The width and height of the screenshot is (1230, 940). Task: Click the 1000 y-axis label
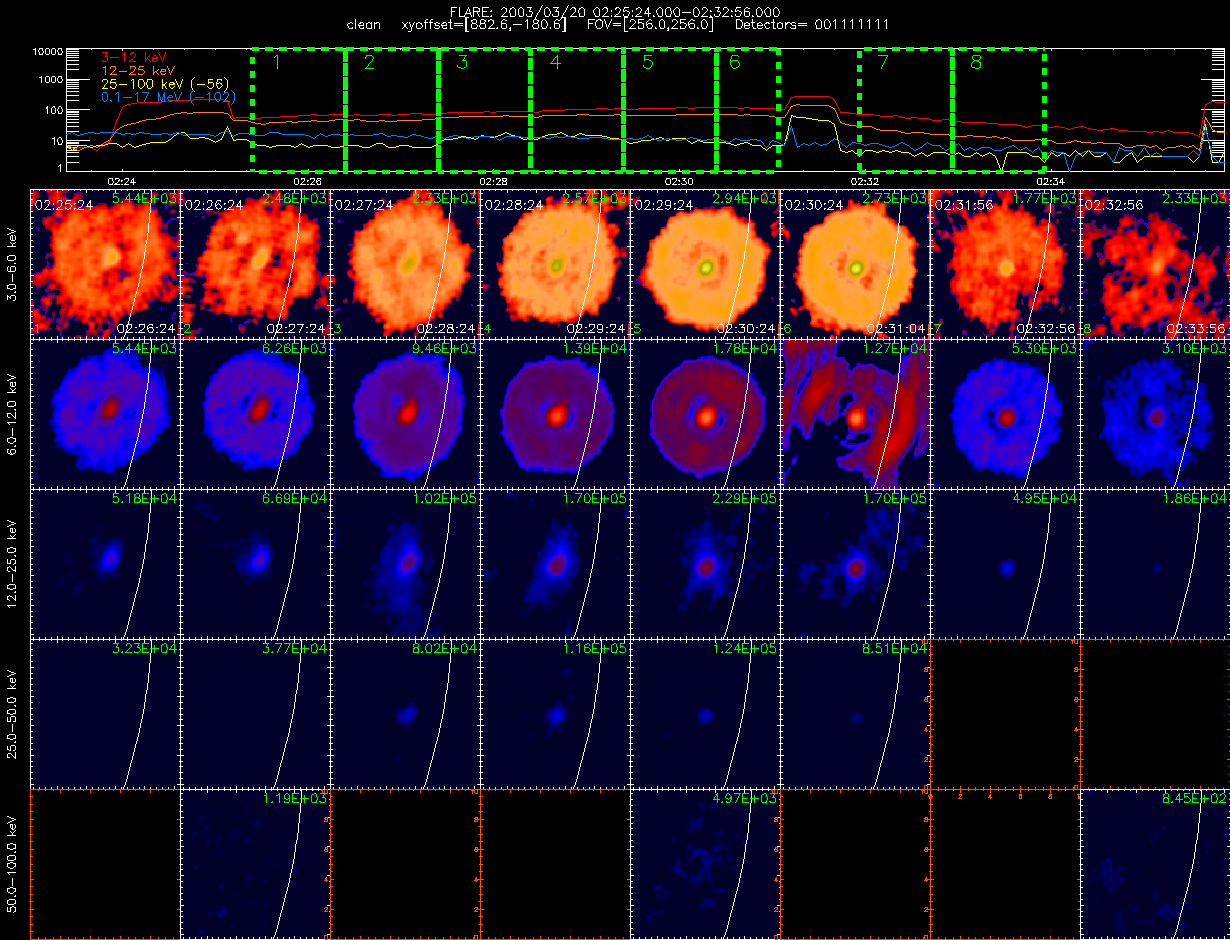pyautogui.click(x=51, y=80)
